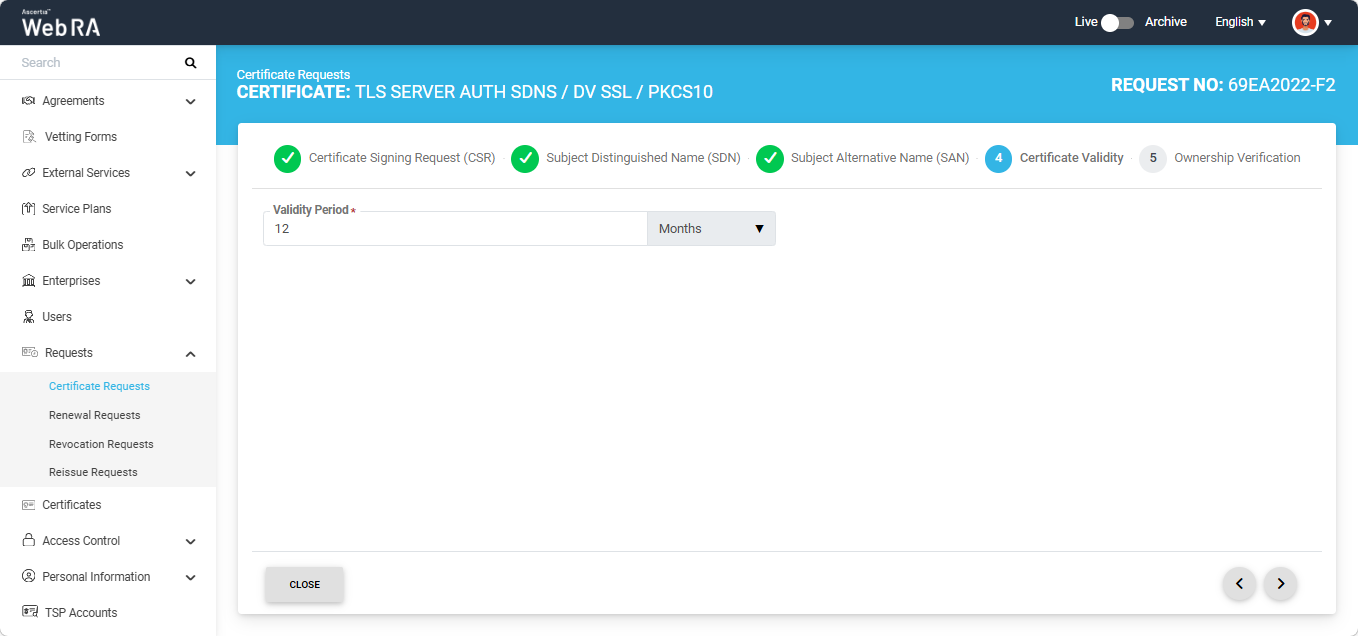Expand the Enterprises chevron
This screenshot has width=1358, height=636.
click(191, 281)
